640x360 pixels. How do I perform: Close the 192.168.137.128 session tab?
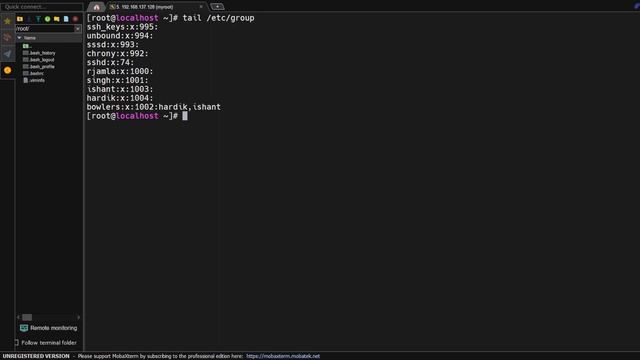pos(201,7)
